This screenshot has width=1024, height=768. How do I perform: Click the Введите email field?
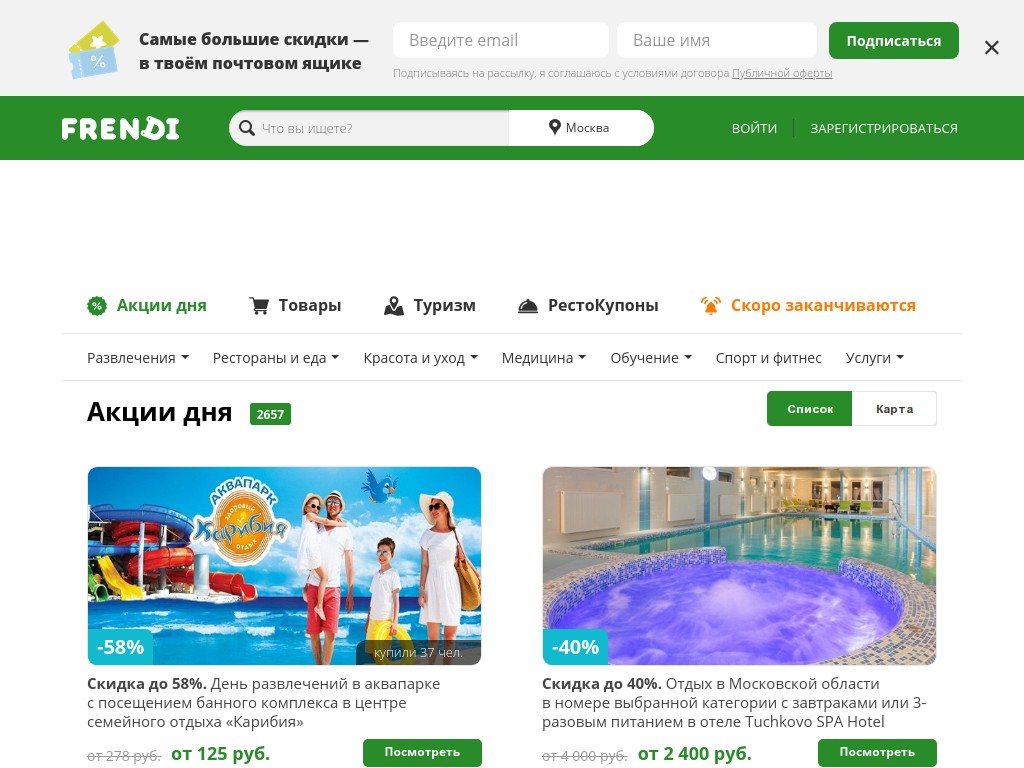point(501,40)
